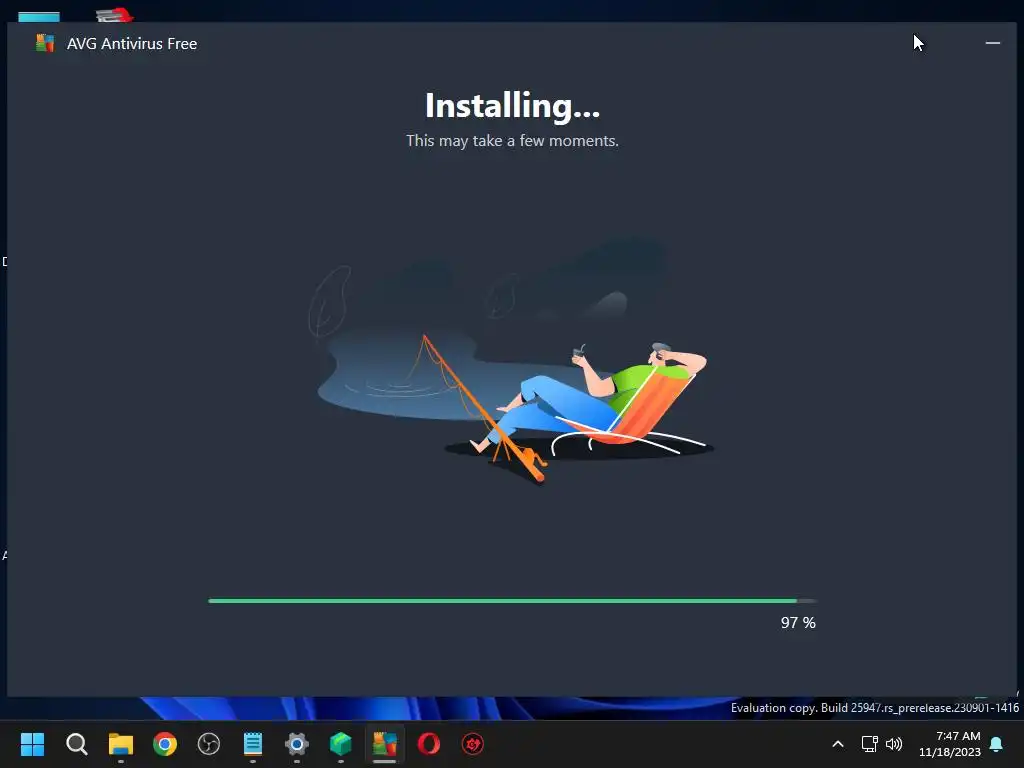Click the 97 % progress value
The height and width of the screenshot is (768, 1024).
(x=798, y=623)
